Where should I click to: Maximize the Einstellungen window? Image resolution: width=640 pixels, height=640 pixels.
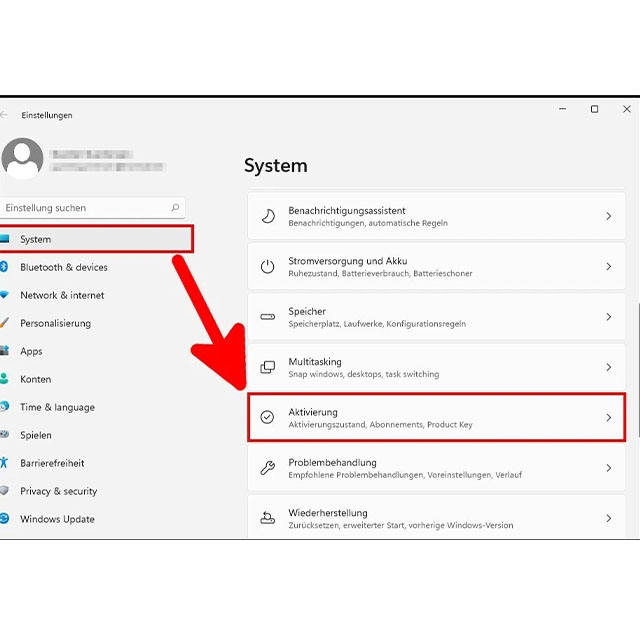pyautogui.click(x=595, y=109)
